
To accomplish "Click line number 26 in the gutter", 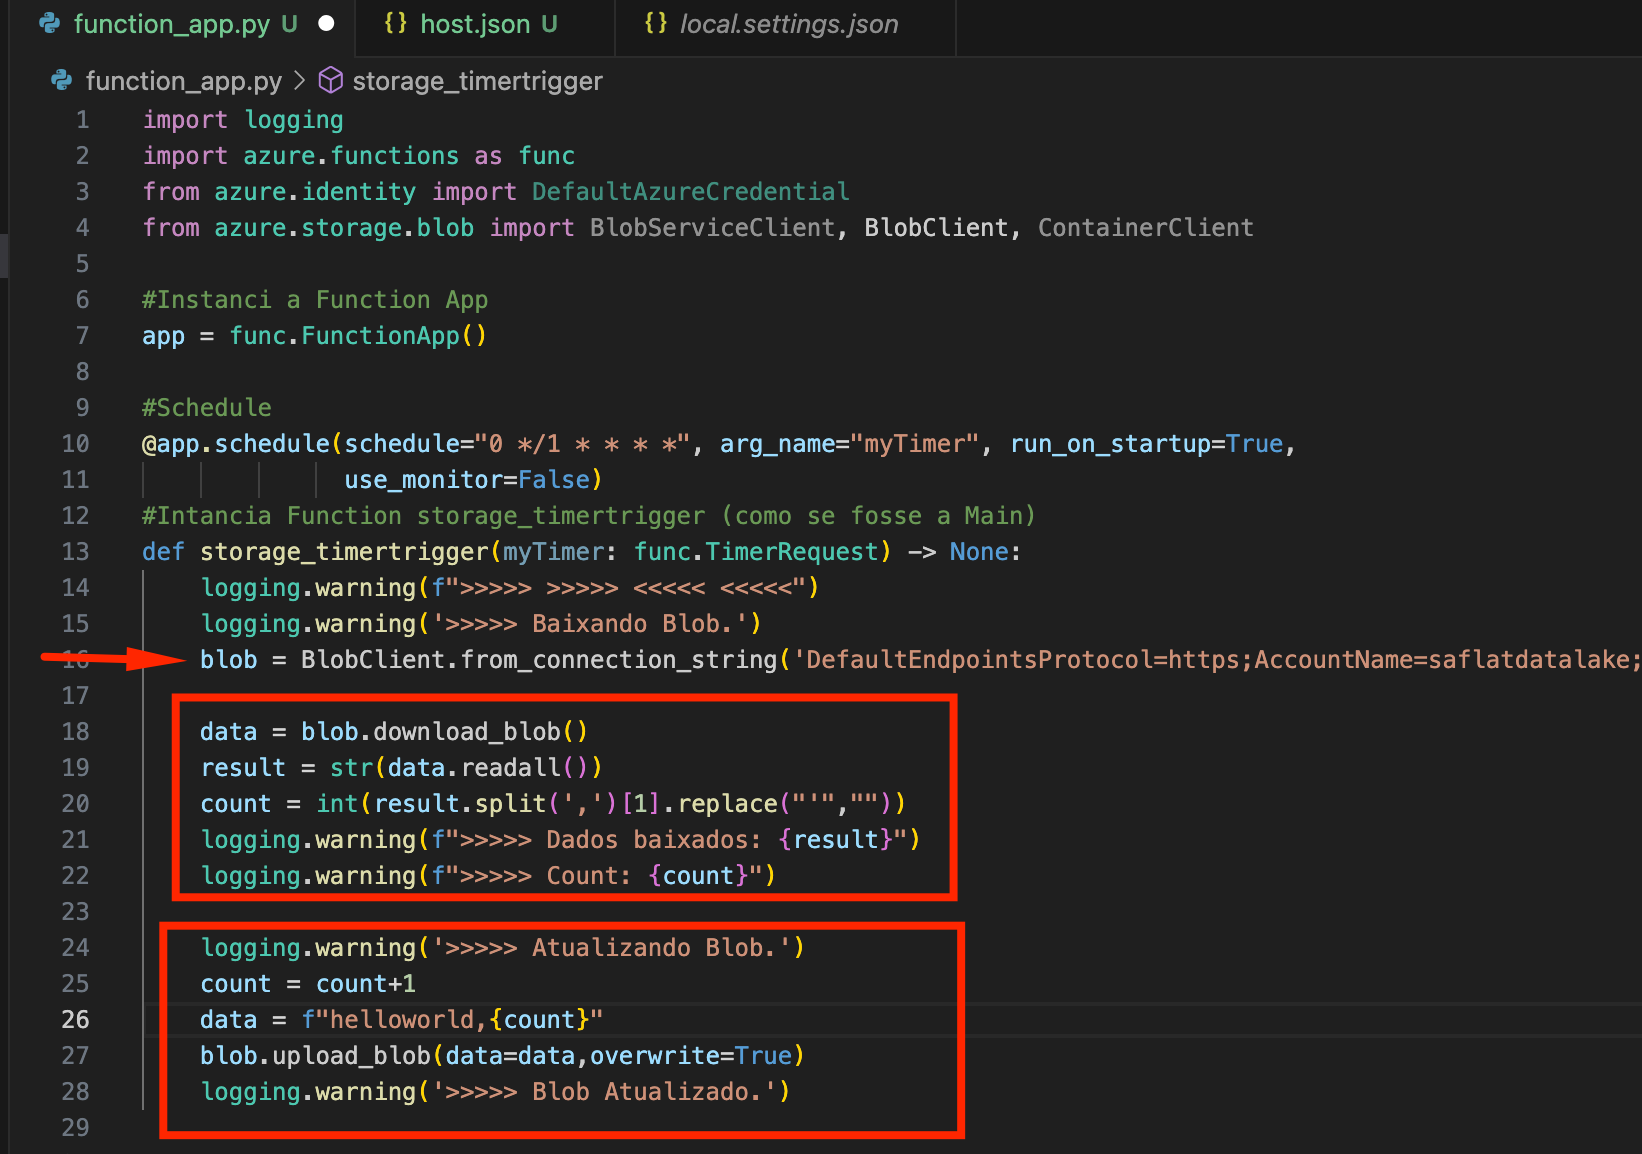I will (x=75, y=1020).
